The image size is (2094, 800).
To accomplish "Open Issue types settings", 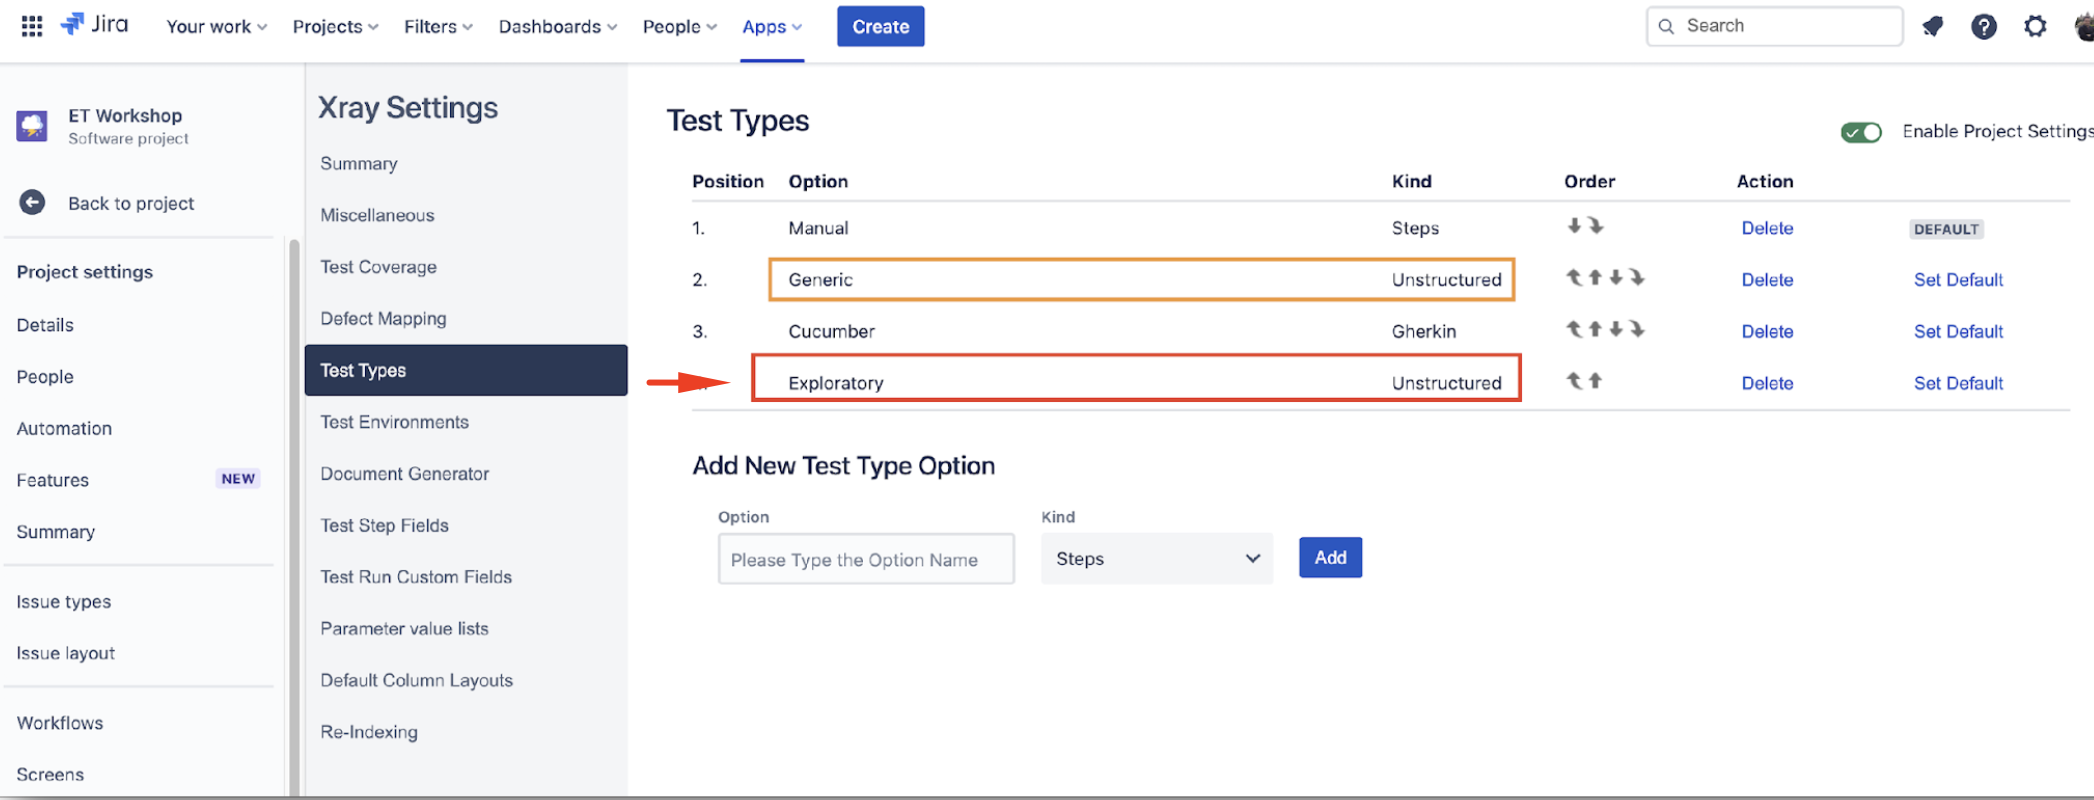I will click(64, 602).
